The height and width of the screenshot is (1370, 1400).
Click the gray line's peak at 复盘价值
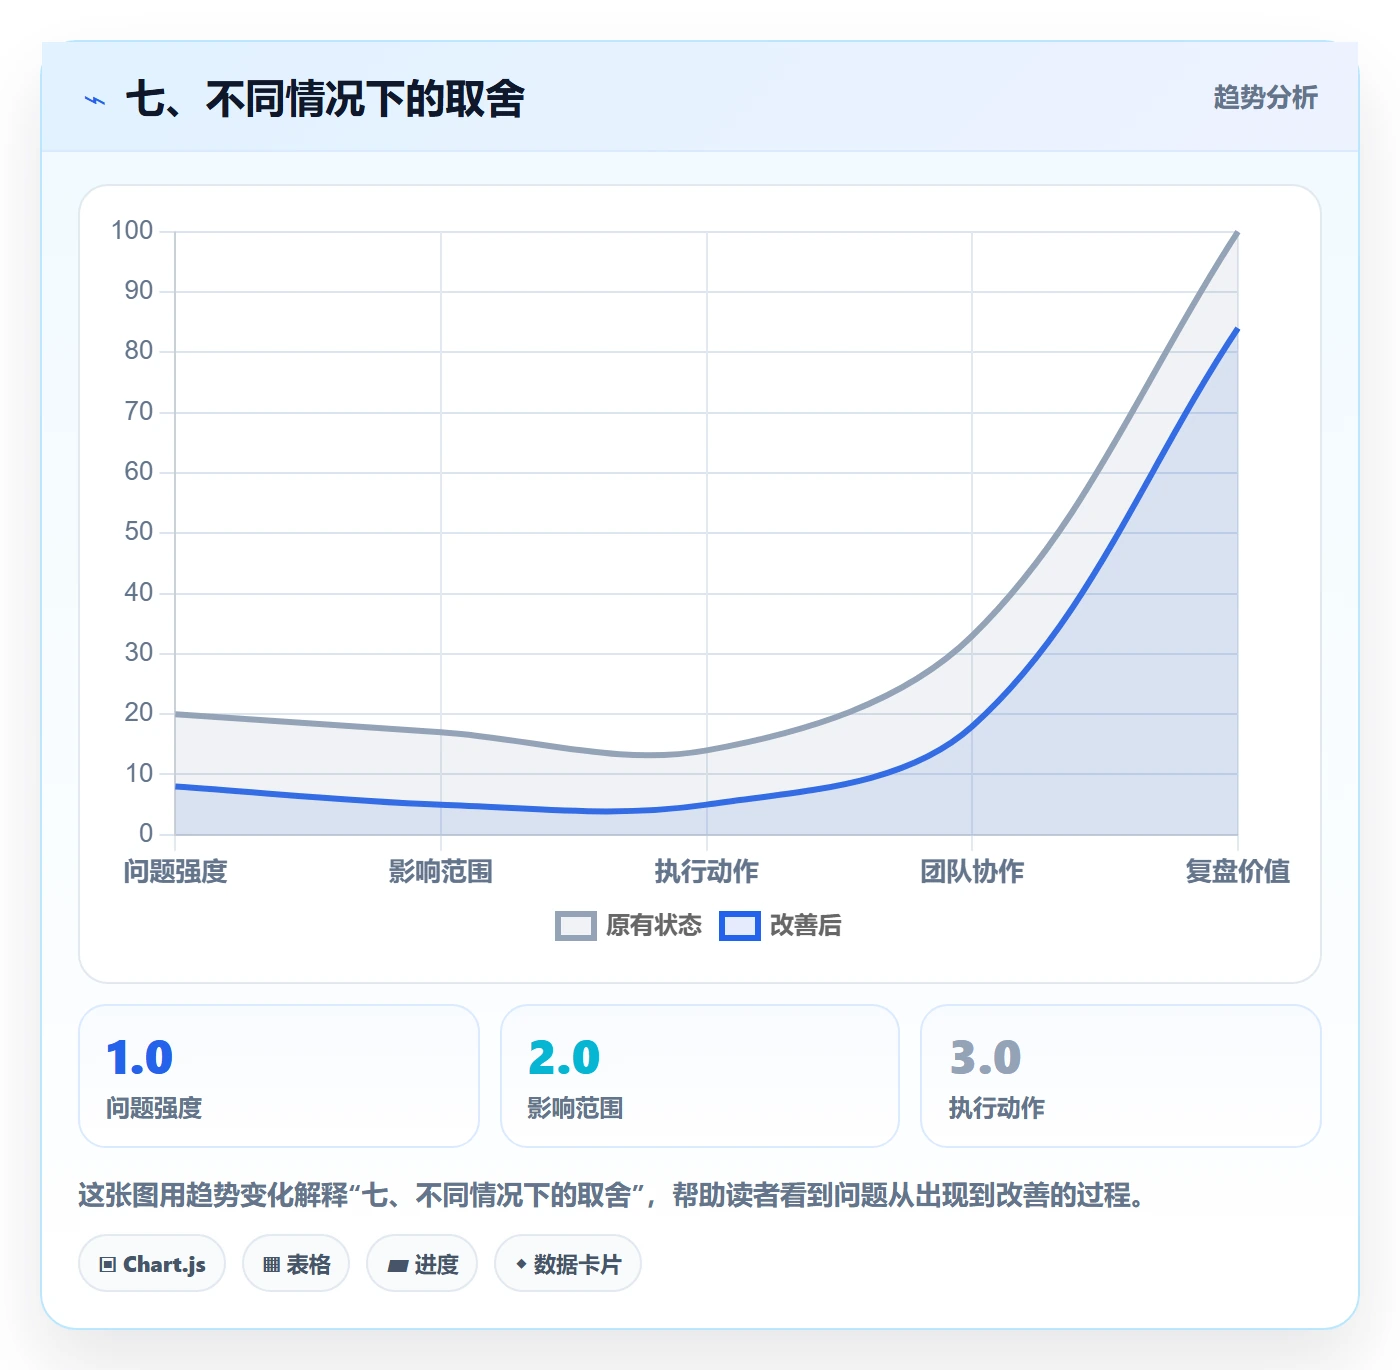(1238, 232)
